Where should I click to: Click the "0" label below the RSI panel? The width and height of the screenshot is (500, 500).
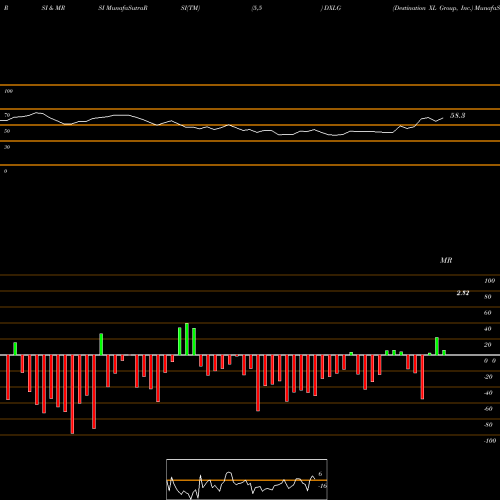[x=5, y=171]
